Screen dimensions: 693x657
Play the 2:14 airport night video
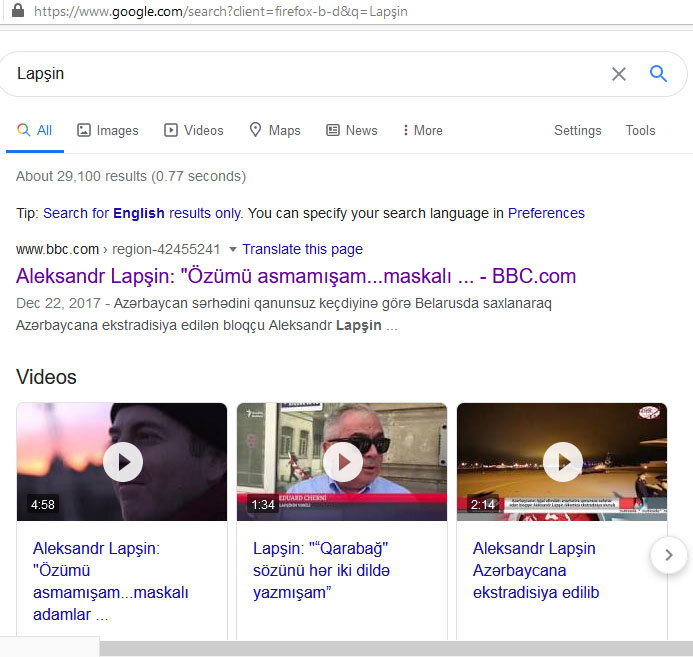(562, 462)
